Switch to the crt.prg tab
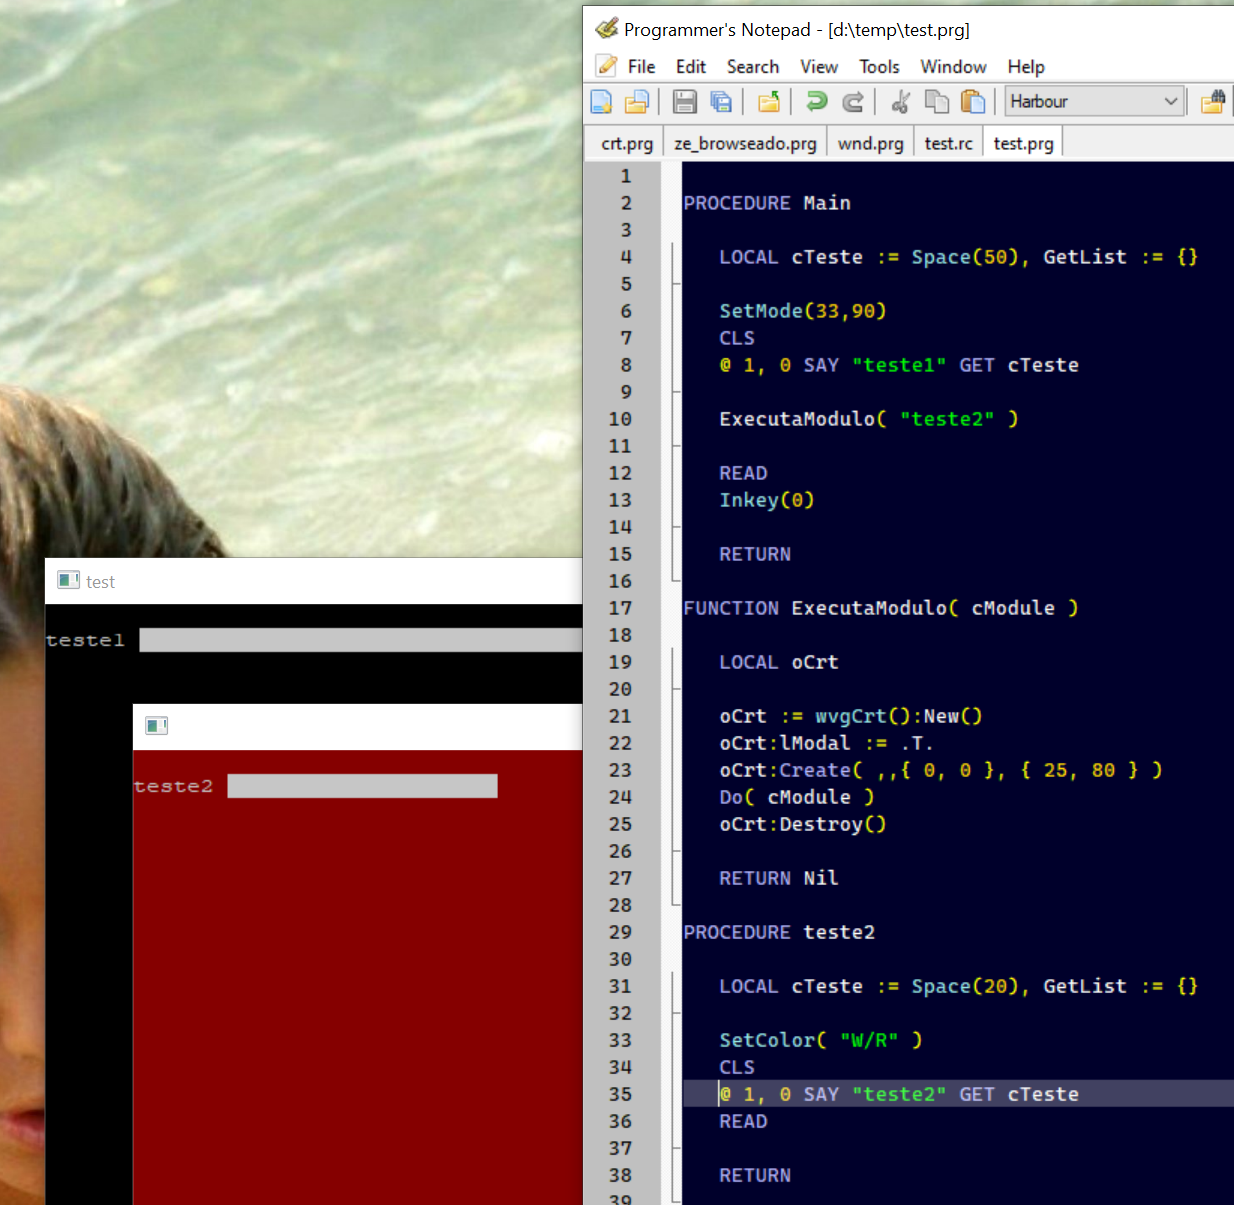This screenshot has height=1205, width=1234. 627,144
